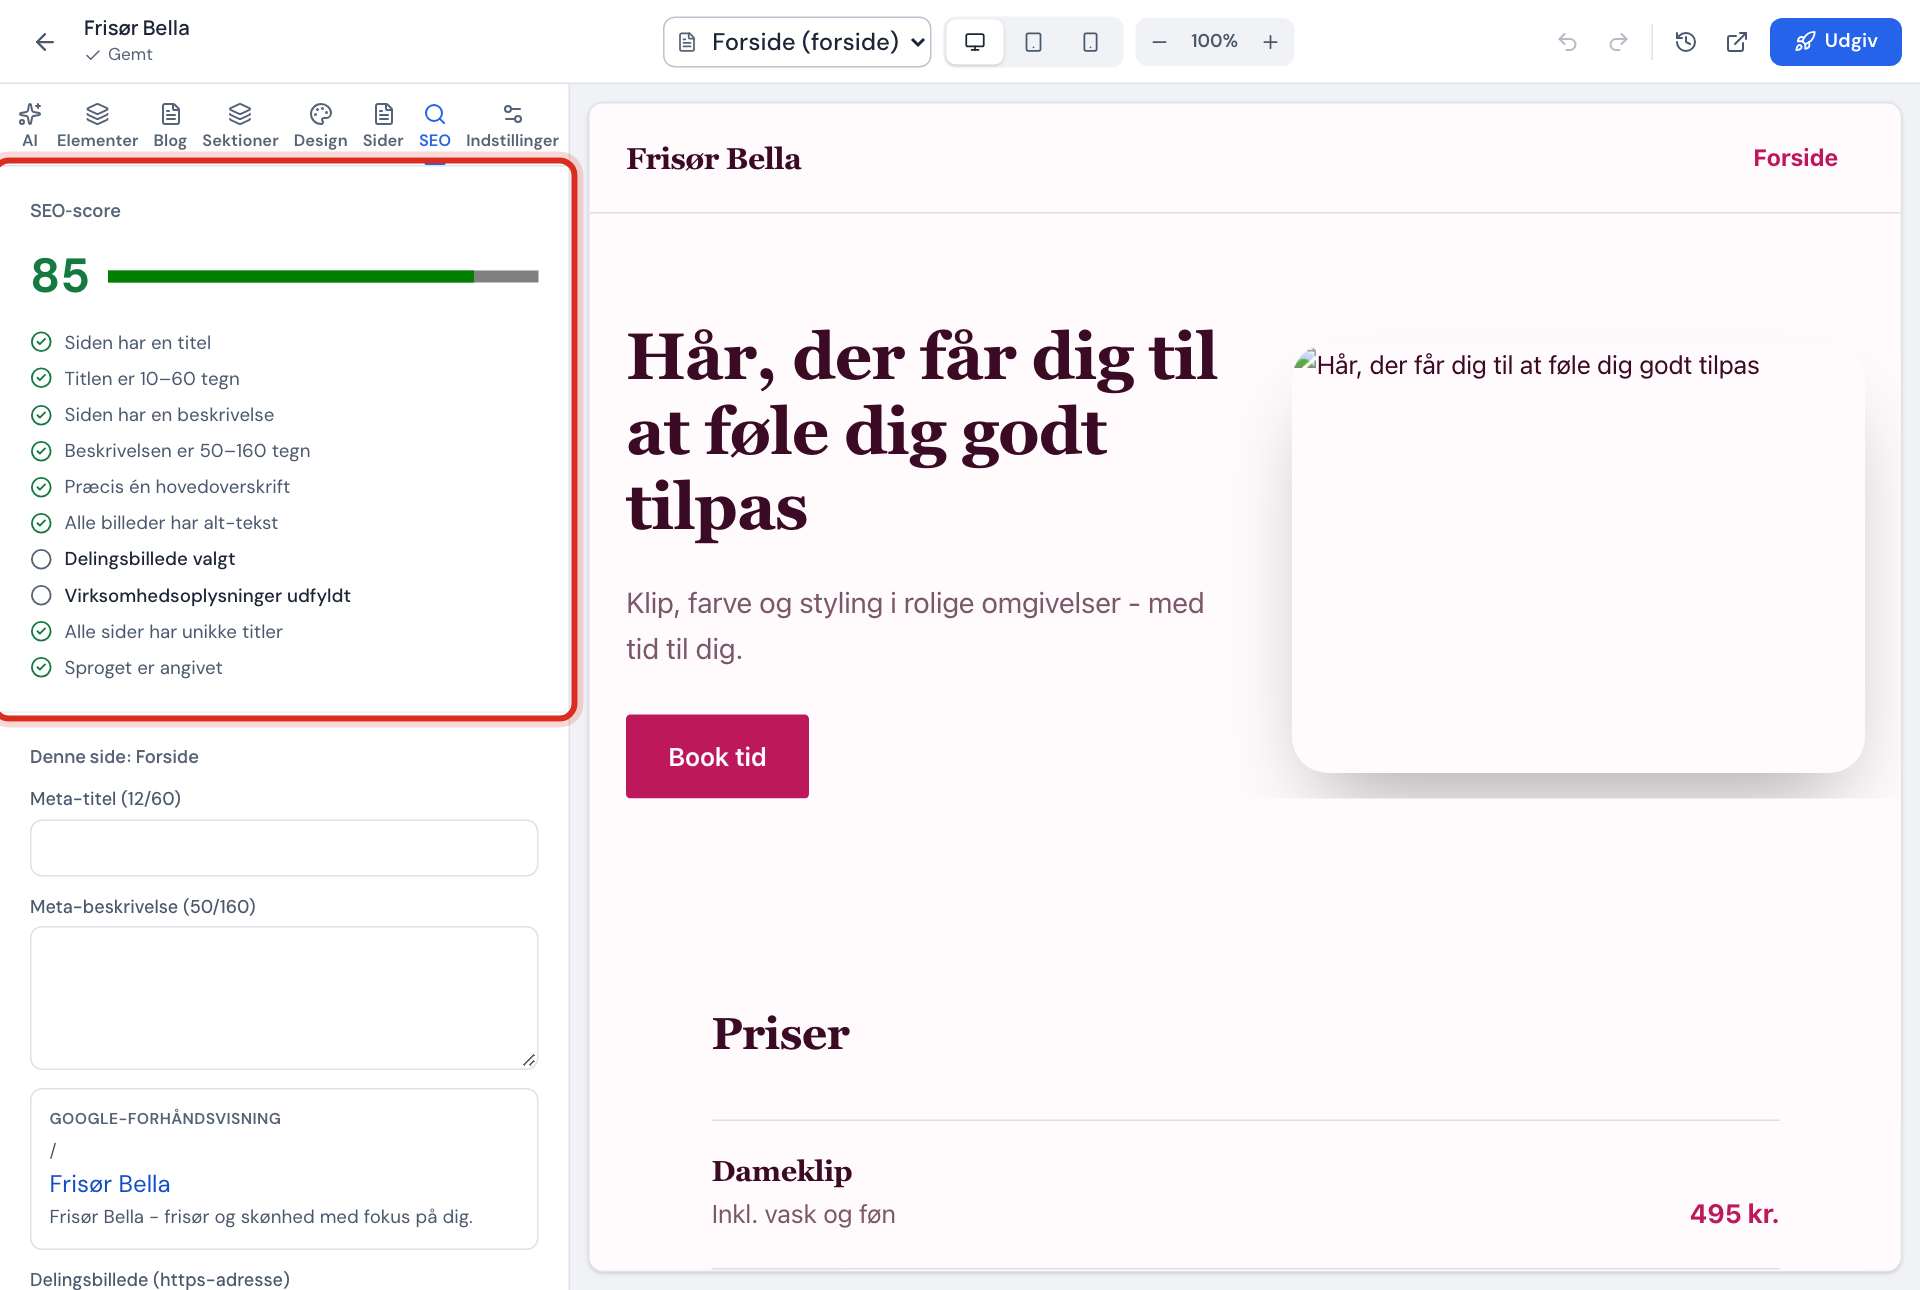Open version history clock icon

point(1686,42)
